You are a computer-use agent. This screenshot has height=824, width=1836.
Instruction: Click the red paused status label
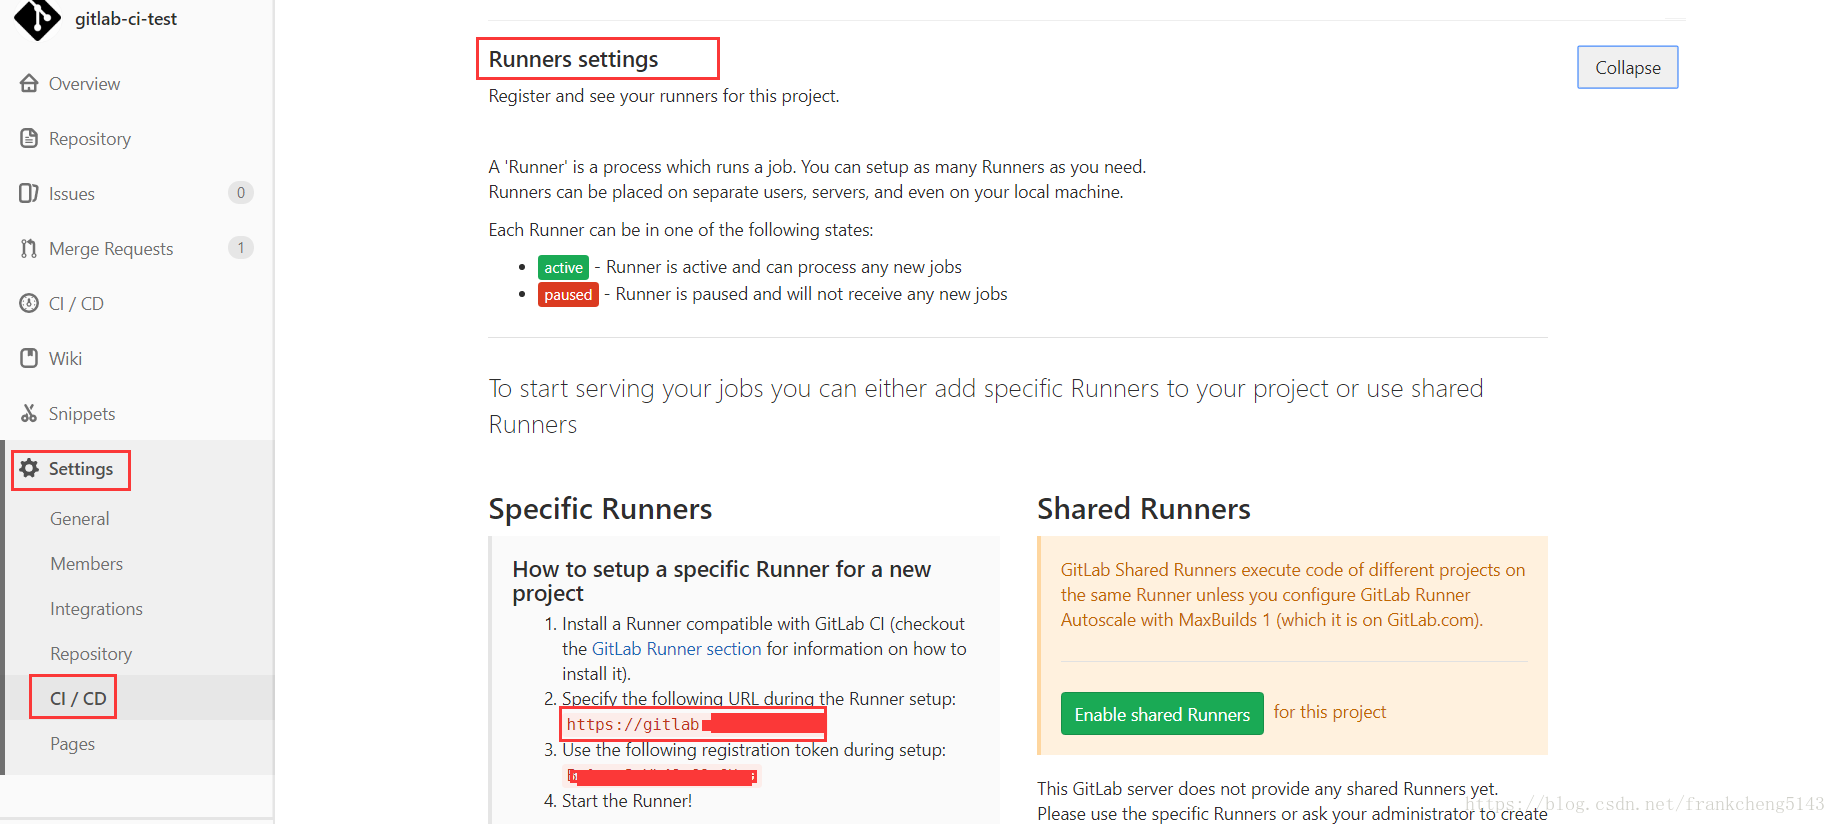(x=568, y=294)
